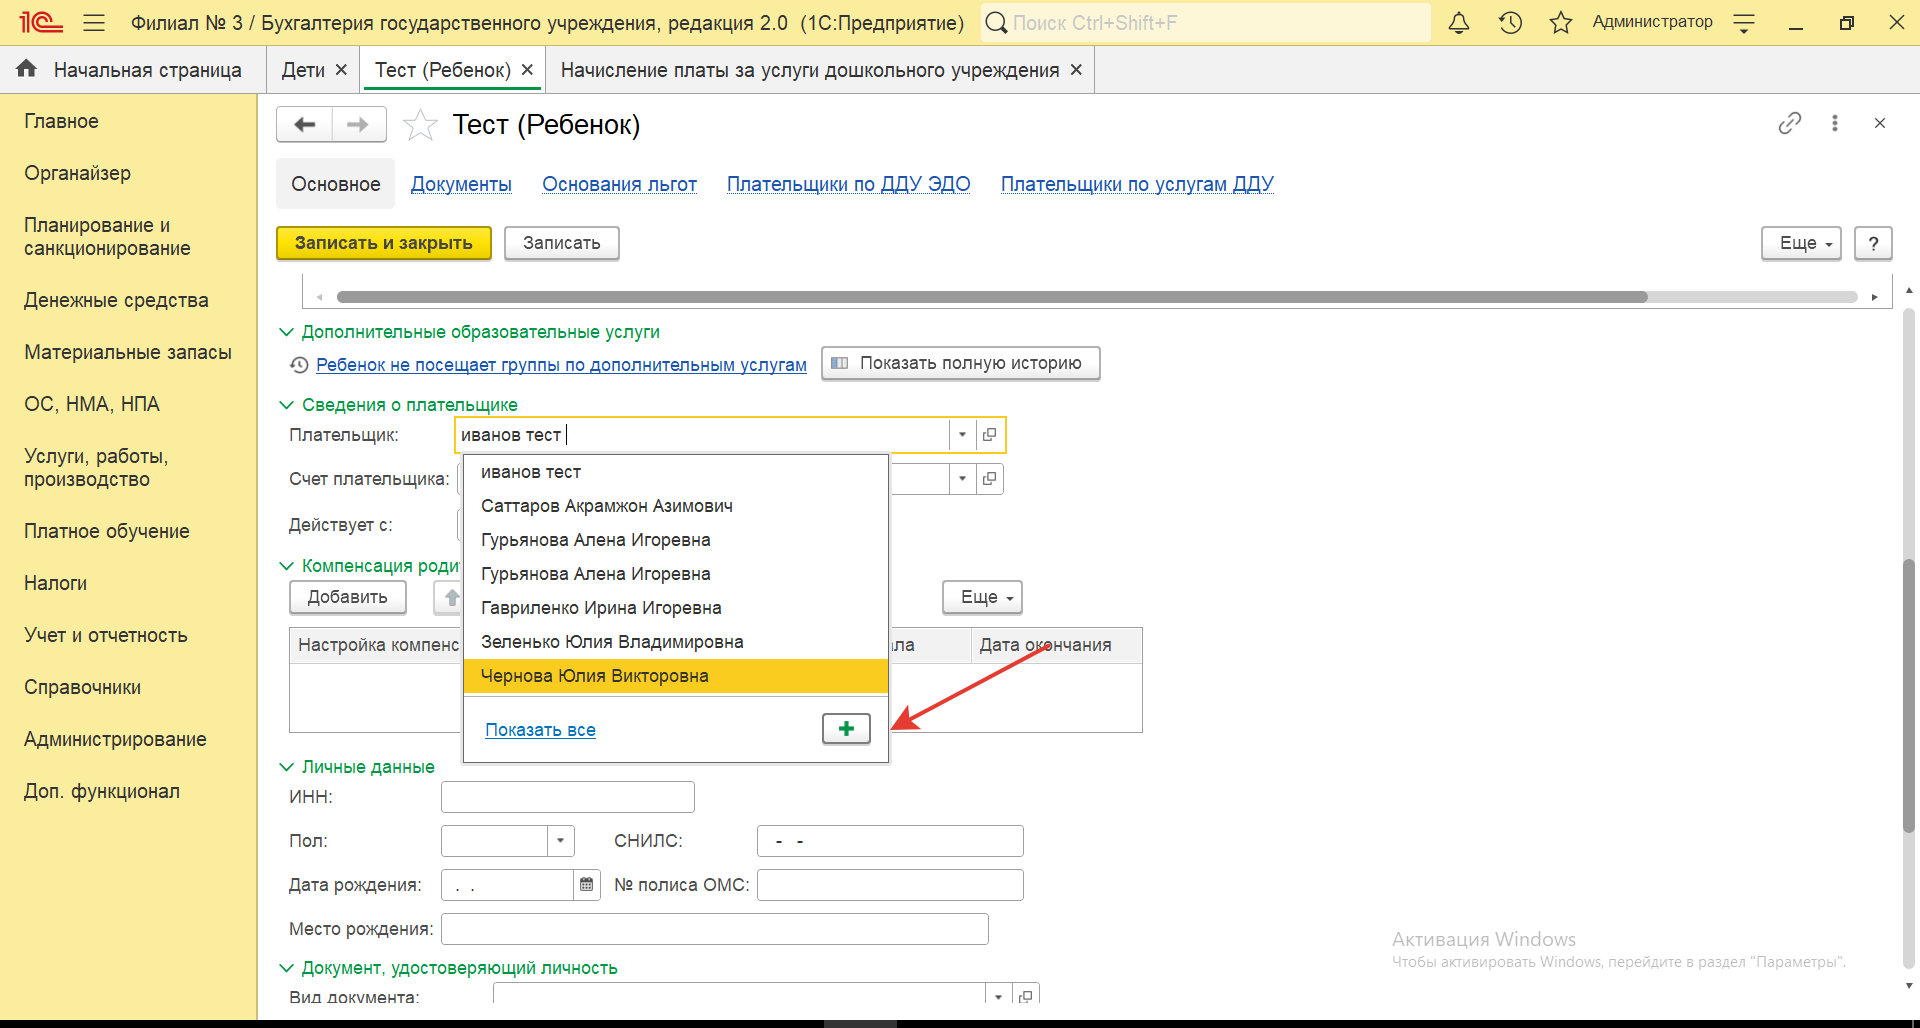Click the back navigation arrow
The width and height of the screenshot is (1920, 1028).
pyautogui.click(x=305, y=124)
